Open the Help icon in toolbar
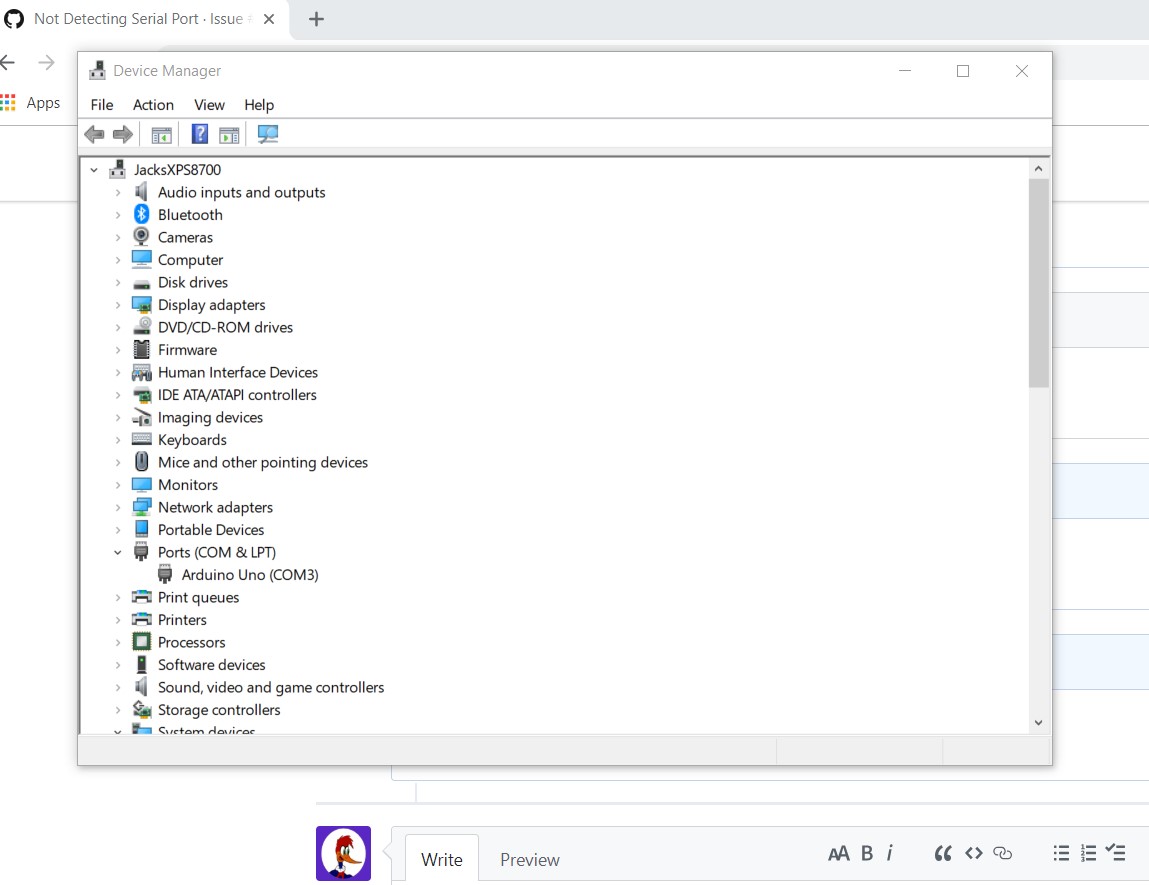Viewport: 1149px width, 885px height. [x=199, y=134]
